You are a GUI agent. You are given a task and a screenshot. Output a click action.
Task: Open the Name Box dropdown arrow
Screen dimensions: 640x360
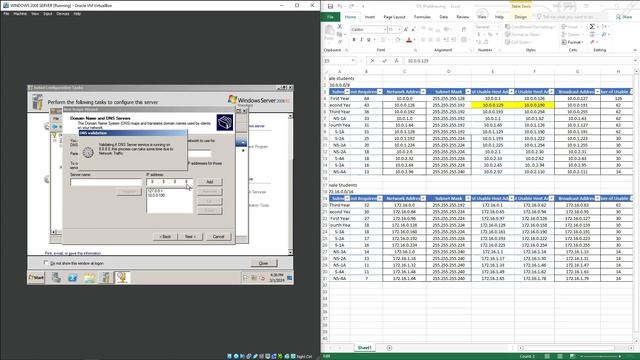[353, 60]
